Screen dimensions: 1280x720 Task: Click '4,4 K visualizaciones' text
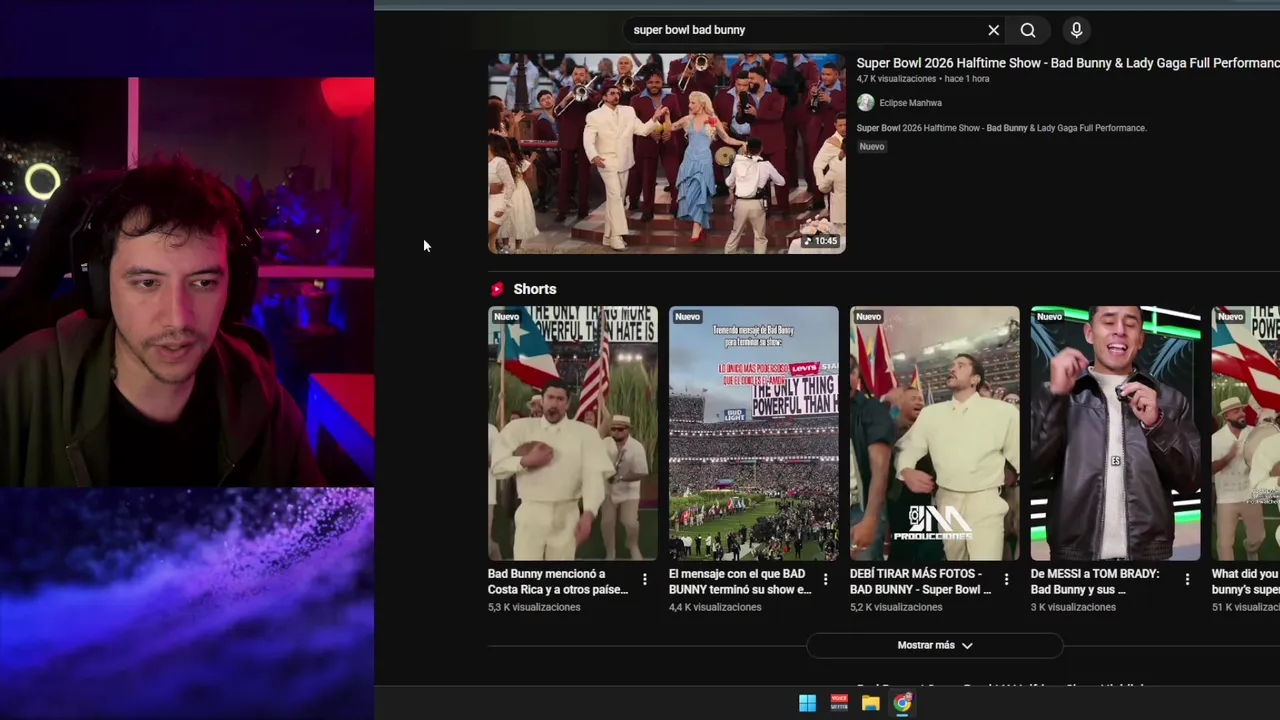pyautogui.click(x=715, y=607)
